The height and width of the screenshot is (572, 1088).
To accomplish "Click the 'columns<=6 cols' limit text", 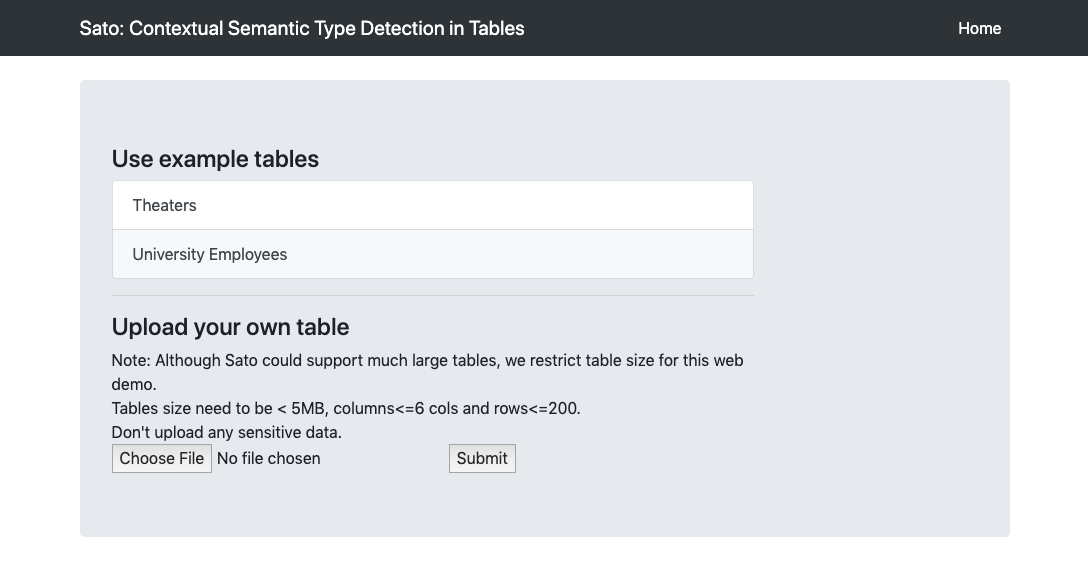I will click(396, 408).
